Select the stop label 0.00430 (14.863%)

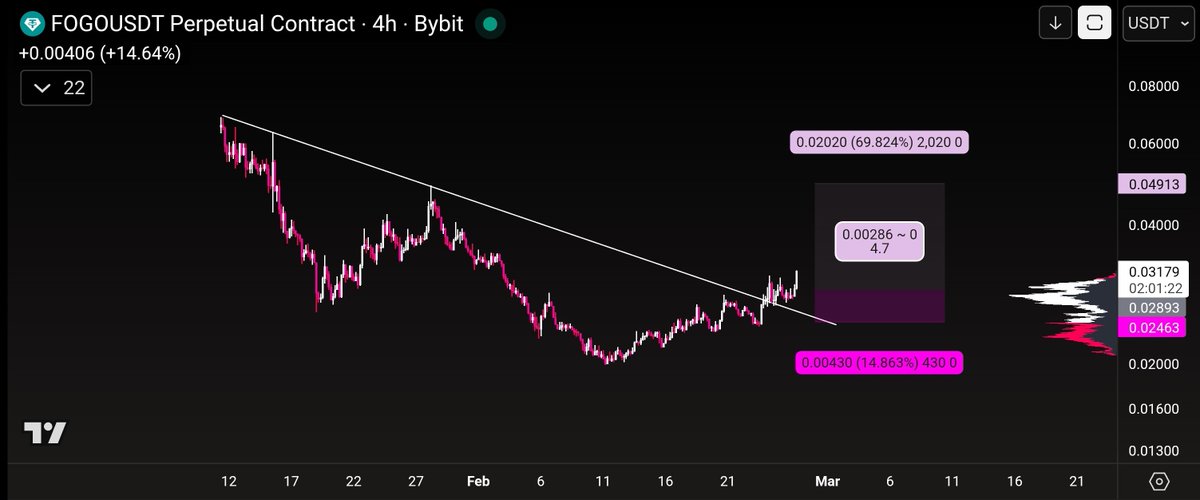879,363
